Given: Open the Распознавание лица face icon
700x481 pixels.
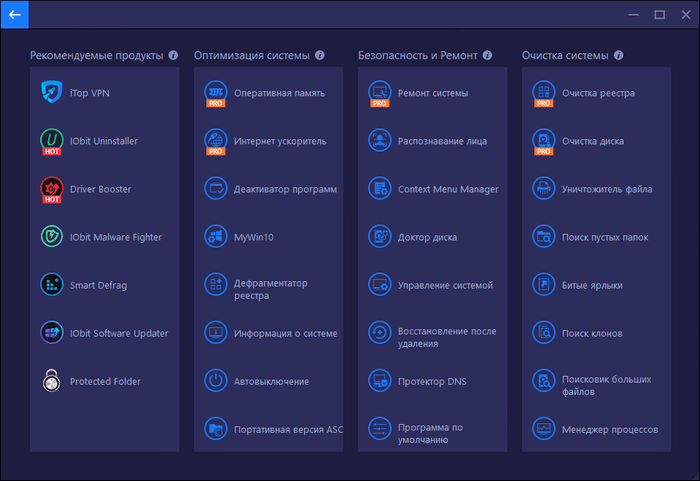Looking at the screenshot, I should coord(379,140).
